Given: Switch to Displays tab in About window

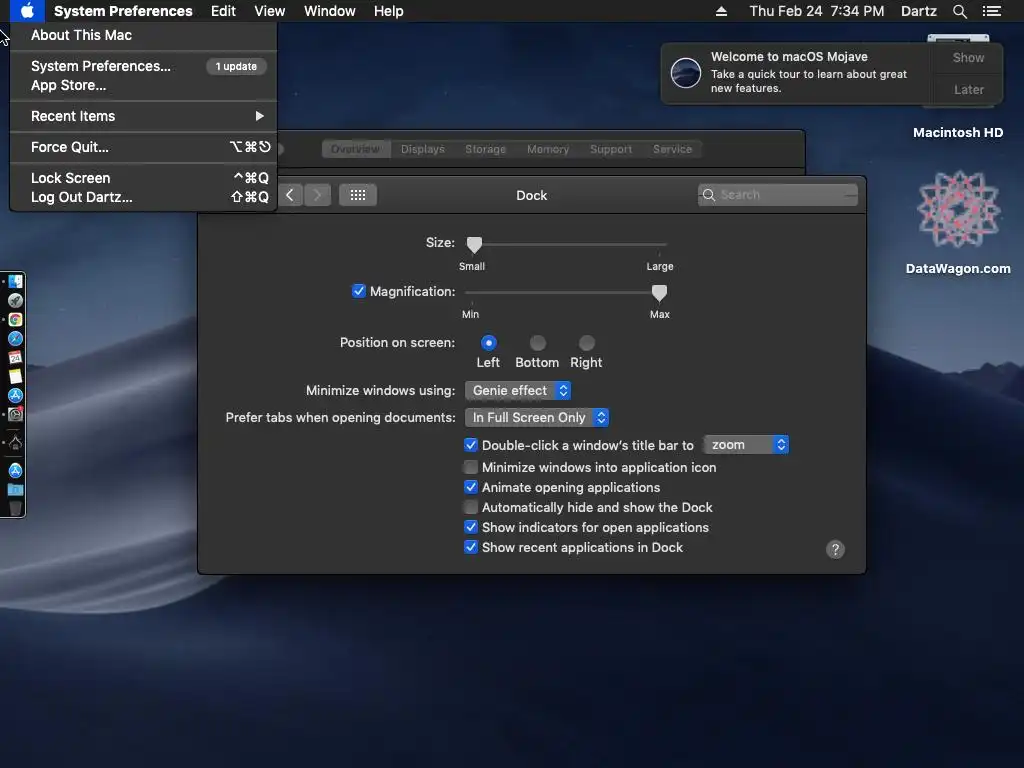Looking at the screenshot, I should [423, 149].
